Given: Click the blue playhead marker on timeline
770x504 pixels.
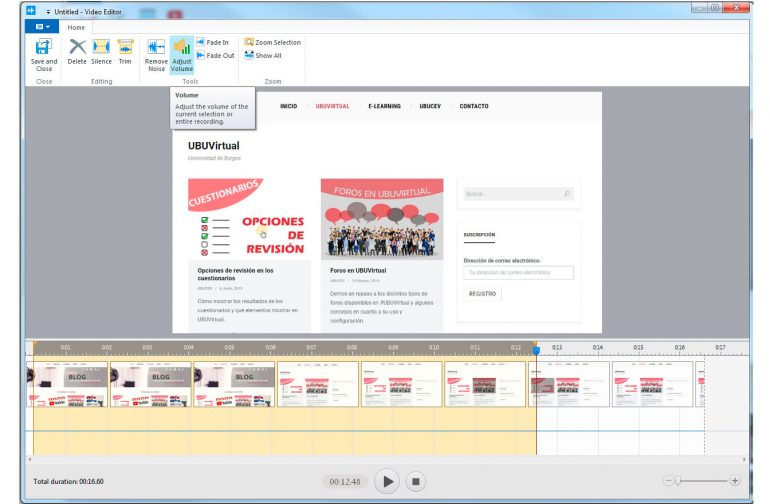Looking at the screenshot, I should click(x=536, y=350).
